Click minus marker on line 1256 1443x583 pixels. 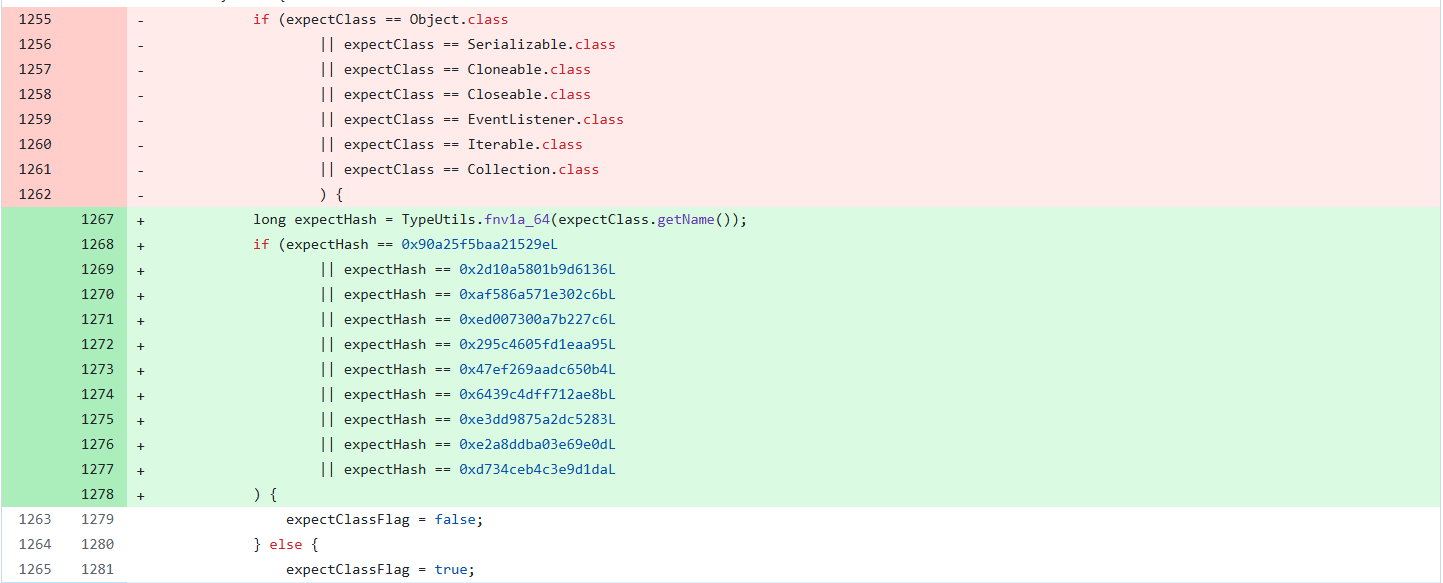140,44
